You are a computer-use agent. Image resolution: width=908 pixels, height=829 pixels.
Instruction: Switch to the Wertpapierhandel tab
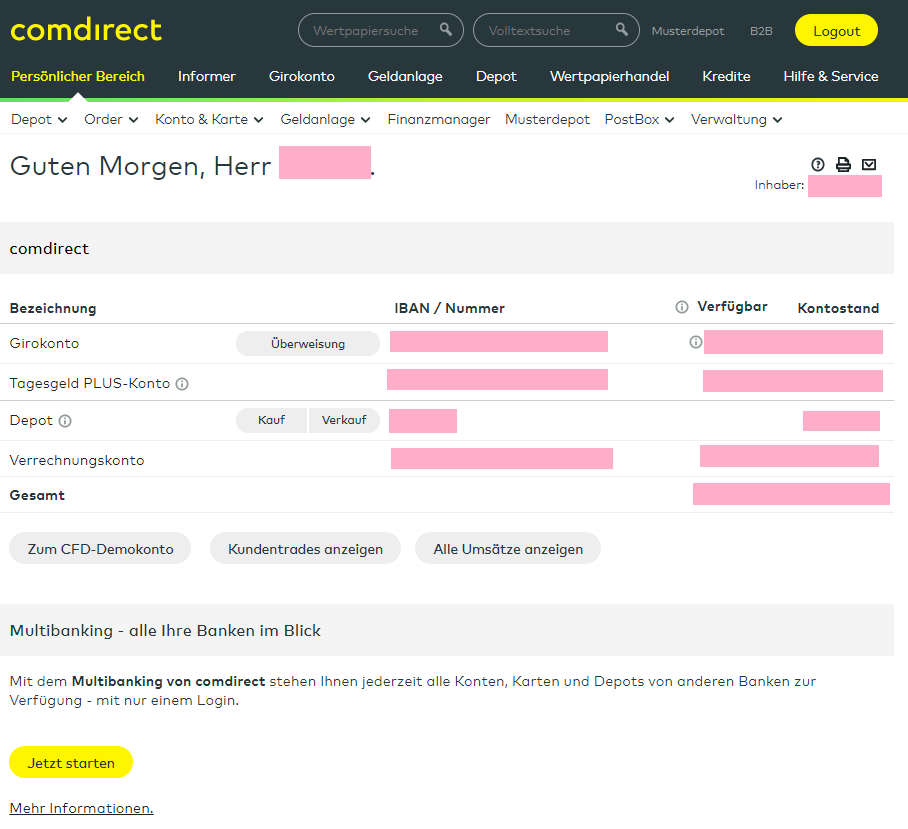[x=609, y=76]
